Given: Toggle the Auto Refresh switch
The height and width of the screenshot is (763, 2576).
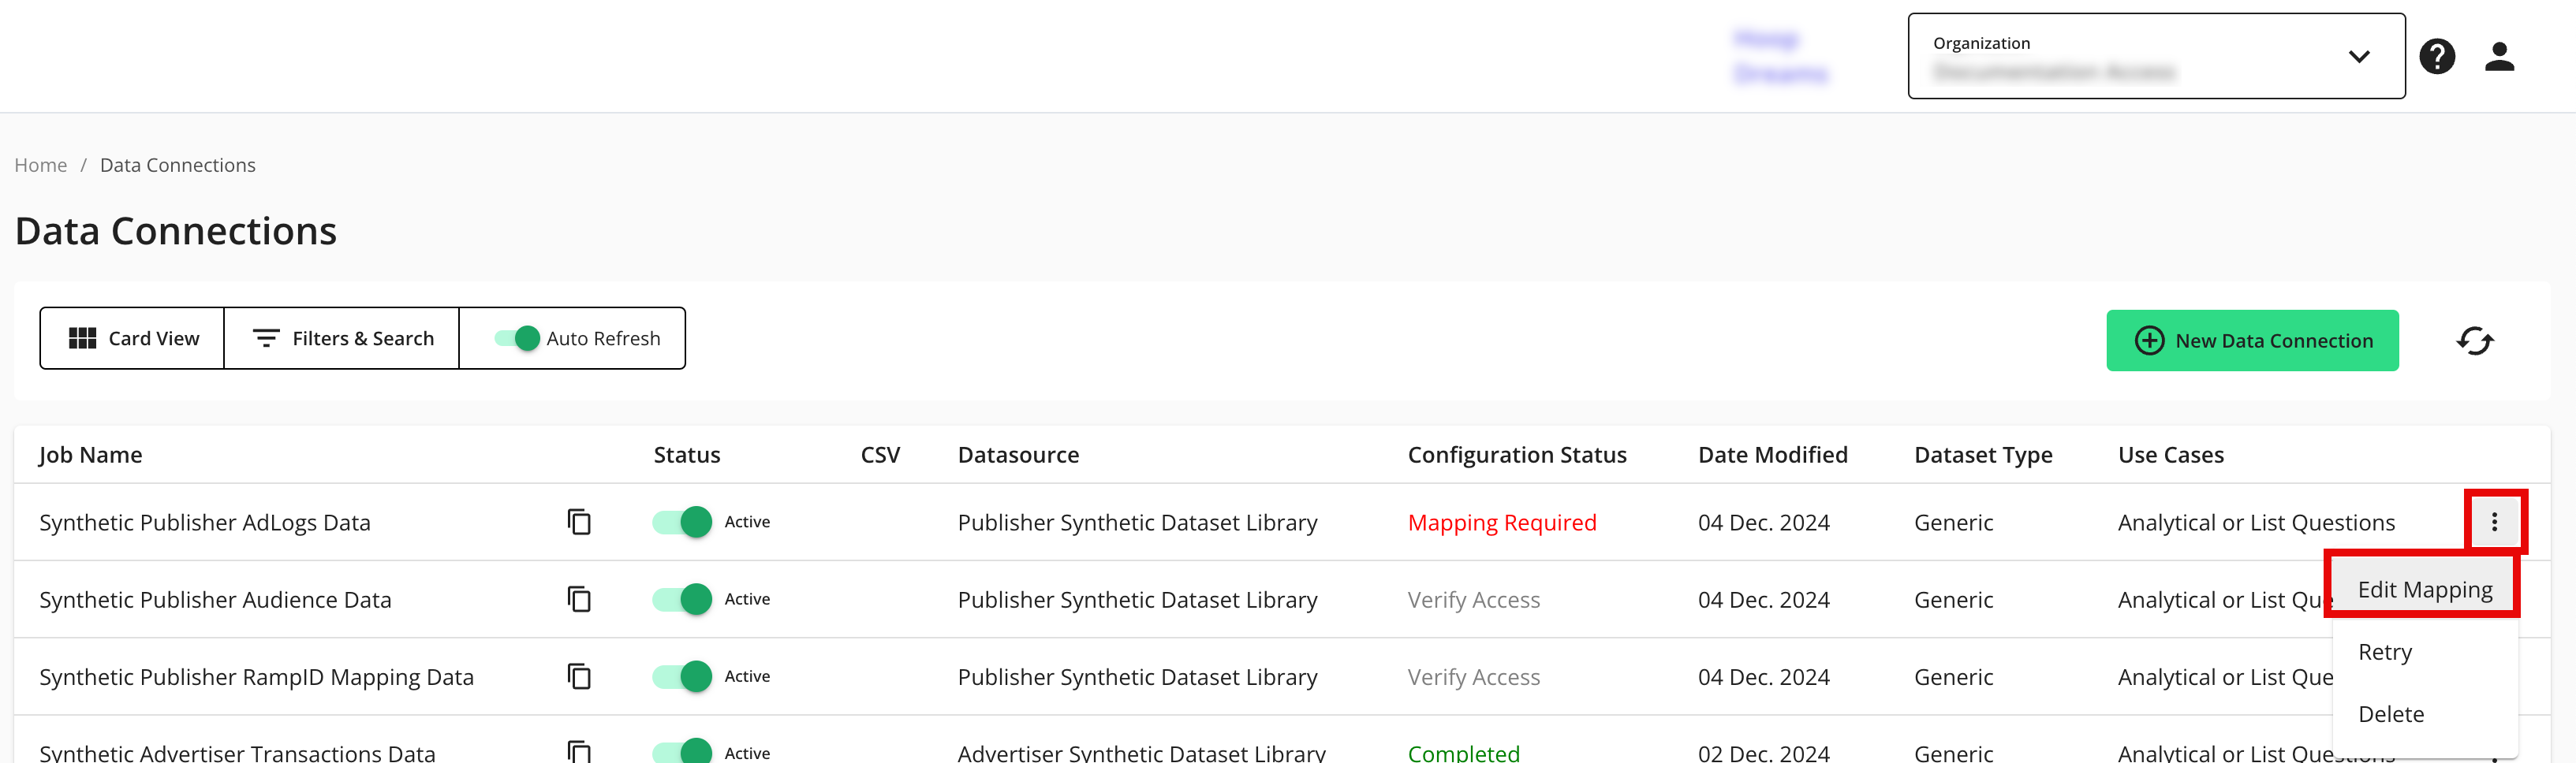Looking at the screenshot, I should tap(517, 339).
